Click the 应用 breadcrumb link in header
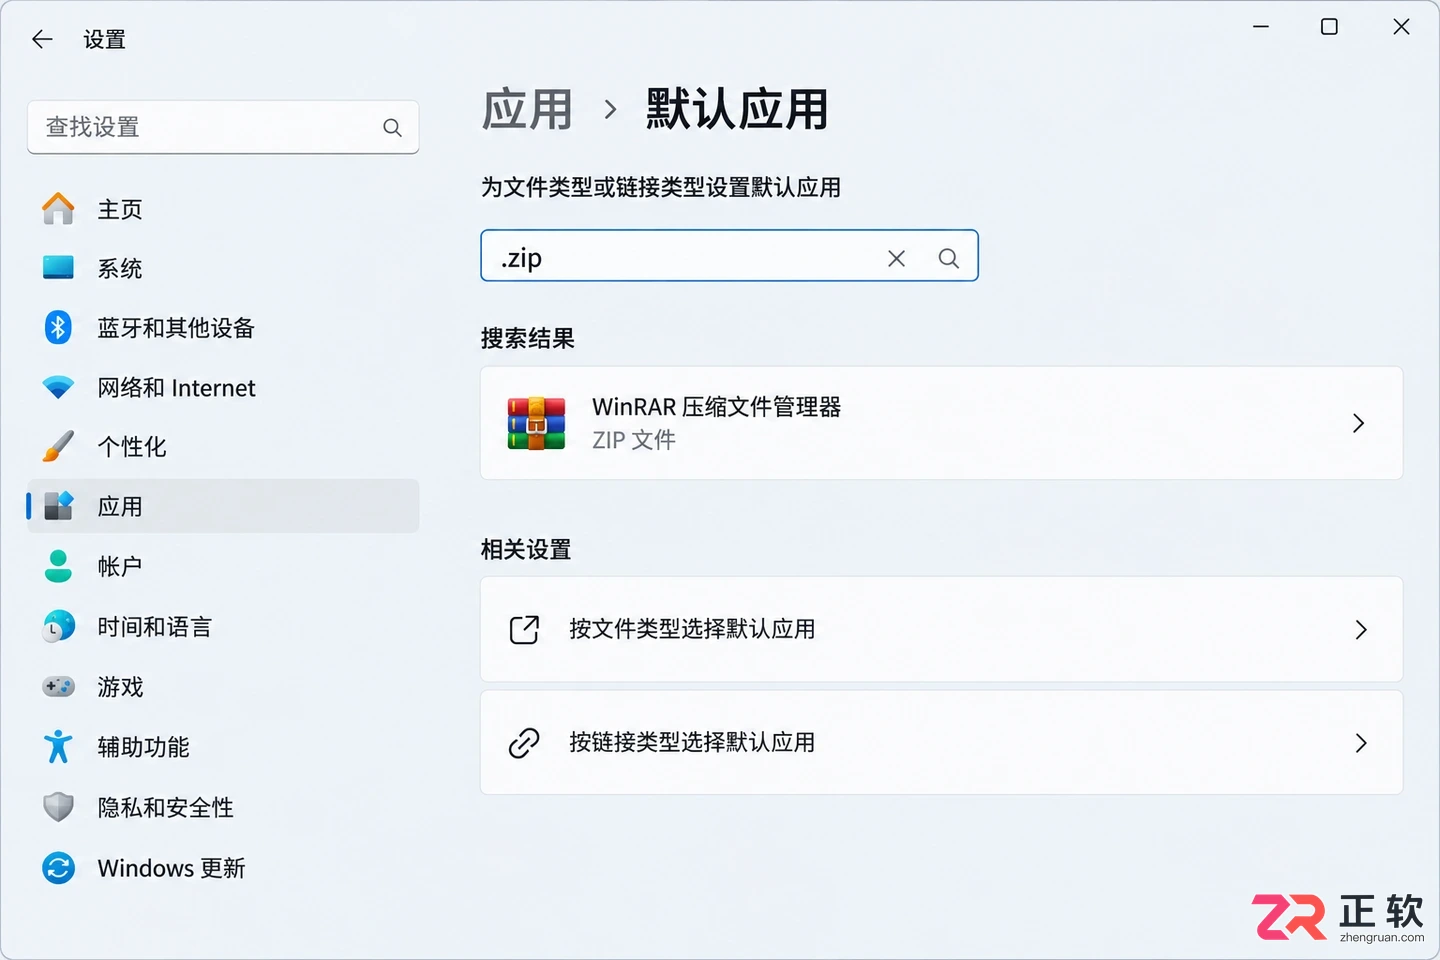1440x960 pixels. (527, 109)
